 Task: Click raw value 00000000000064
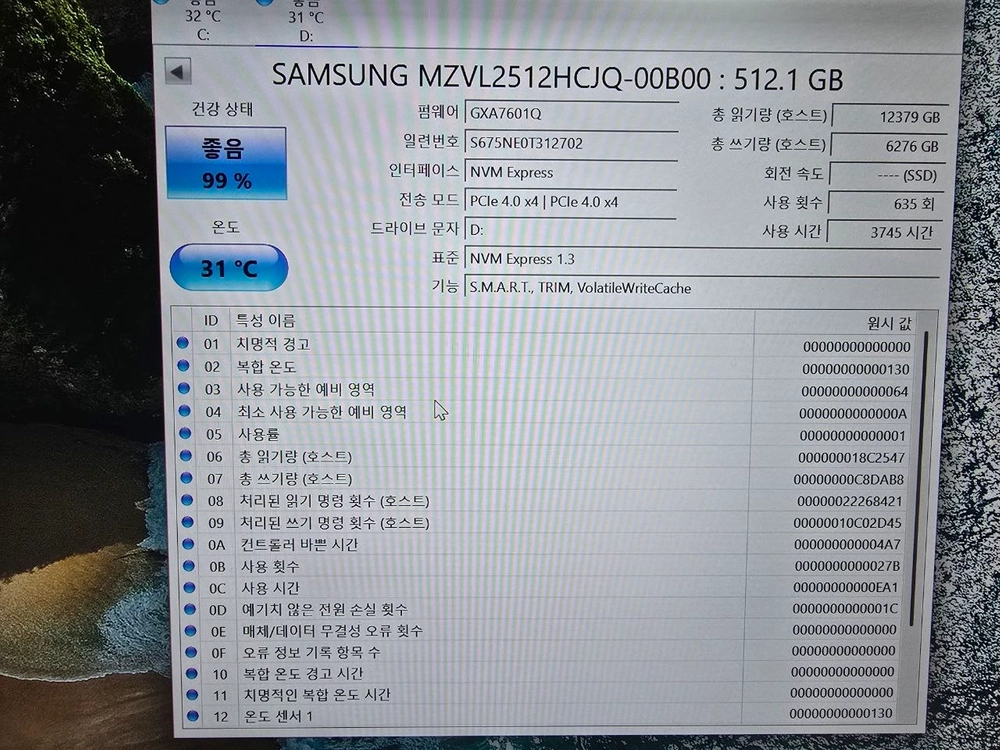tap(855, 392)
